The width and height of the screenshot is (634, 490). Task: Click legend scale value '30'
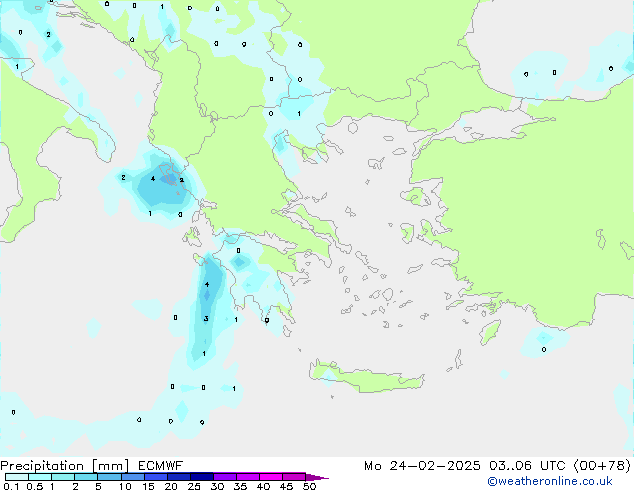pos(217,486)
